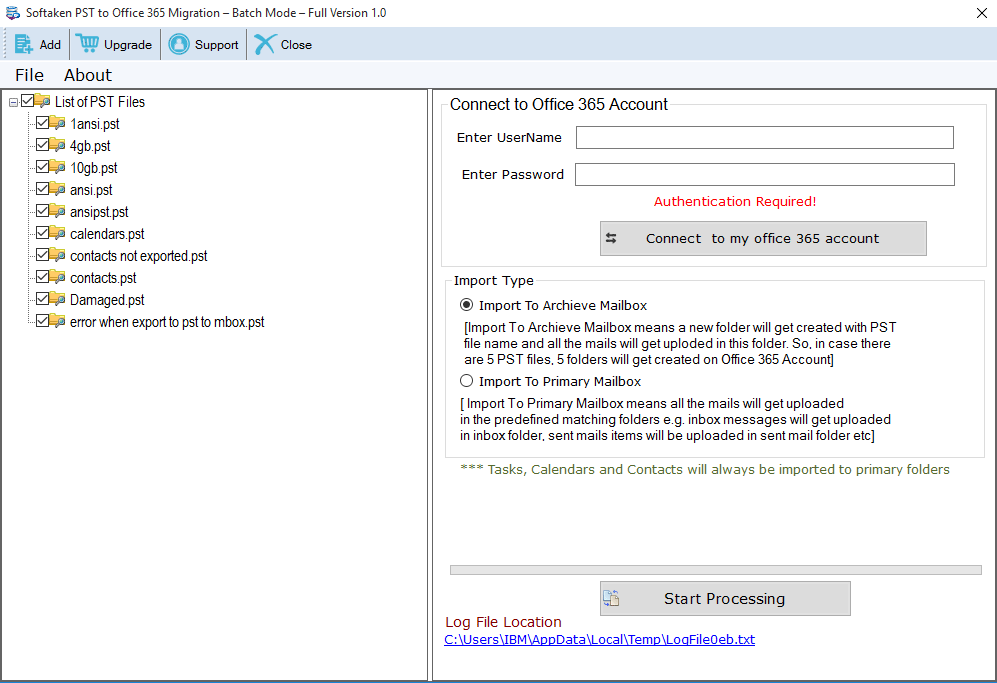Deselect the ansi.pst checkbox
Image resolution: width=997 pixels, height=683 pixels.
click(43, 188)
